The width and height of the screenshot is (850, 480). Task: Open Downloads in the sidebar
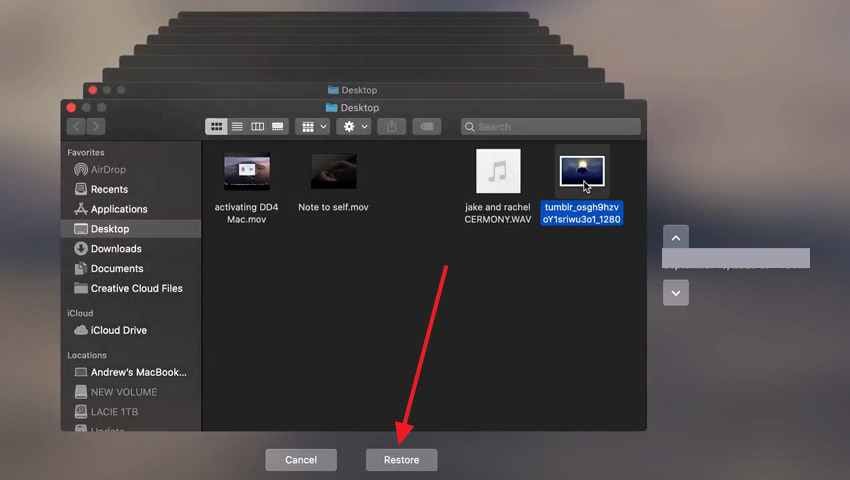coord(130,248)
